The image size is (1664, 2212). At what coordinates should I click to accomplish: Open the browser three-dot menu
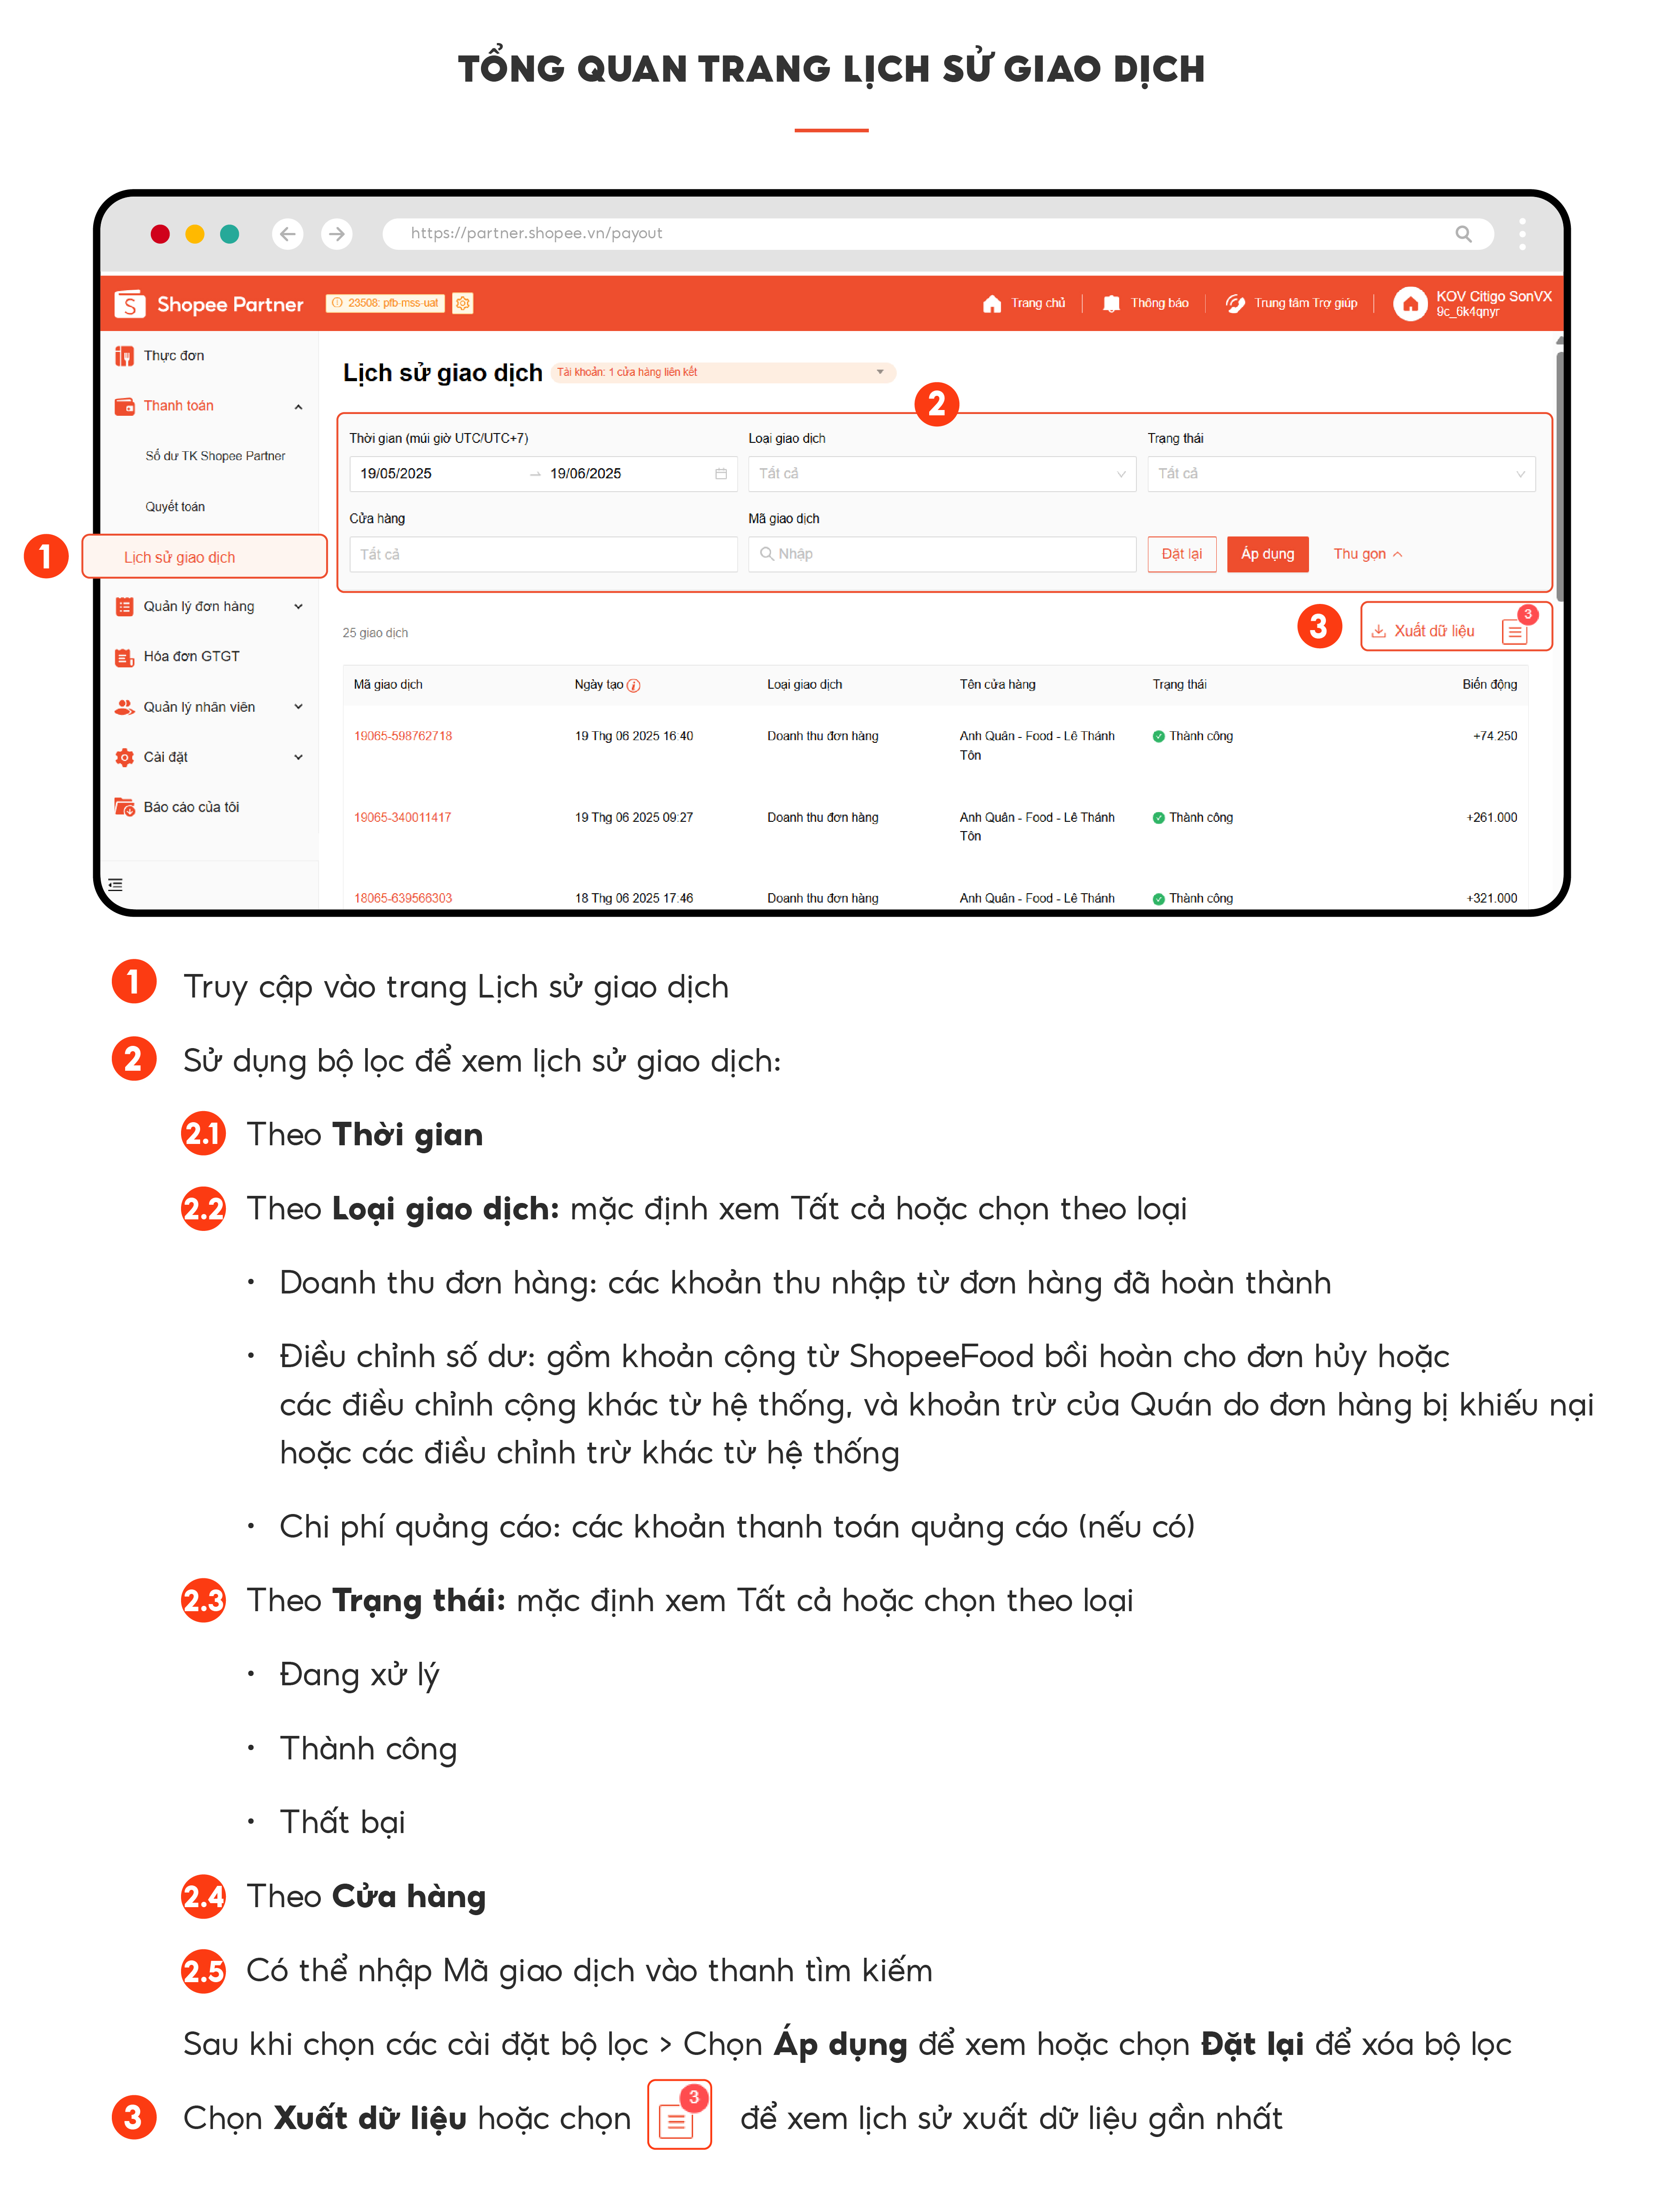[x=1522, y=234]
